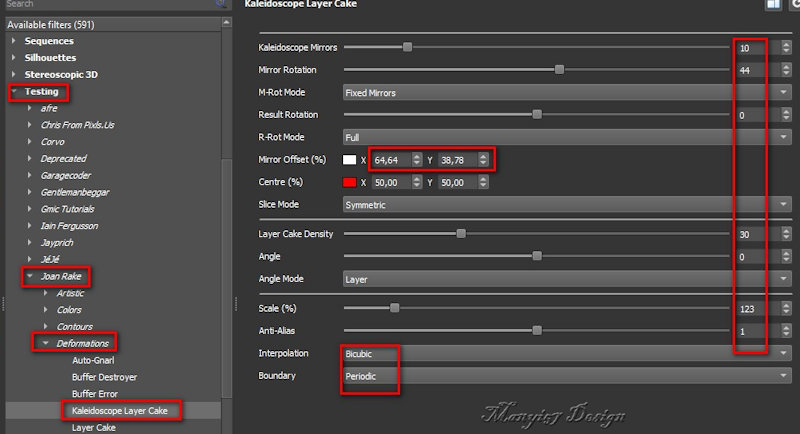Screen dimensions: 800x434
Task: Click the Scale (%) value field
Action: point(752,308)
